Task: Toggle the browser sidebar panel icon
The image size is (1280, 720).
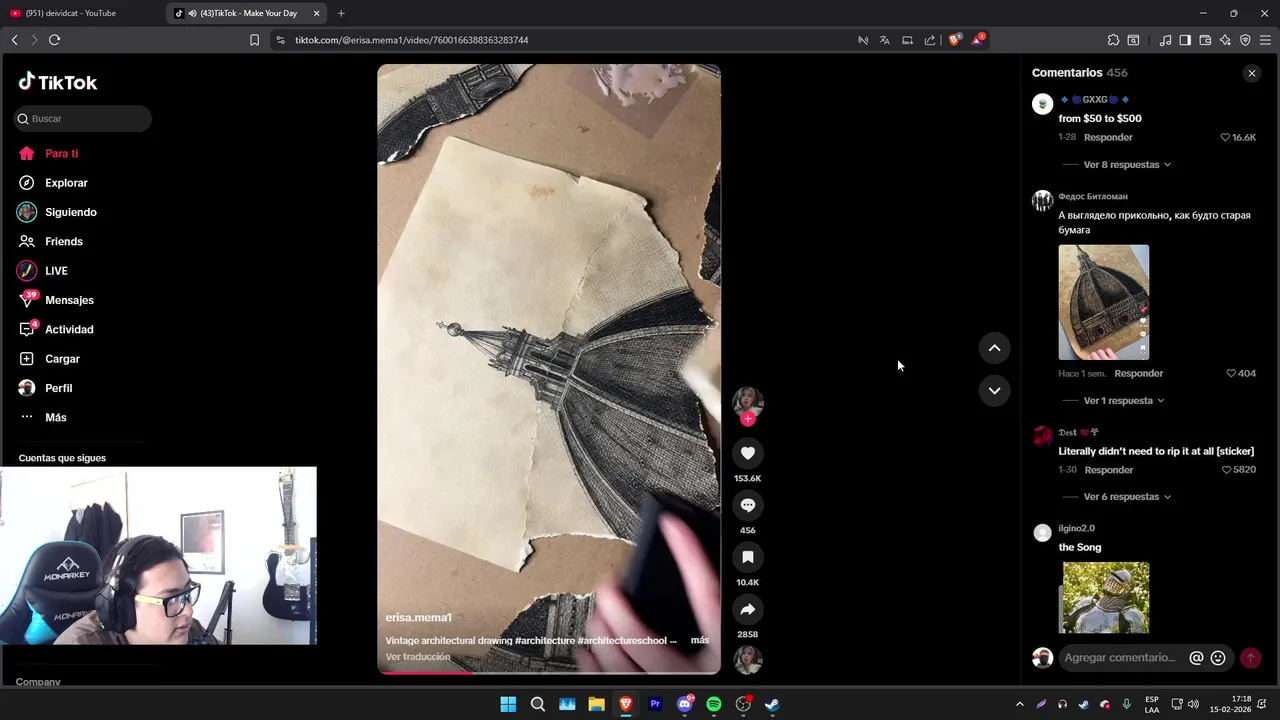Action: pyautogui.click(x=1185, y=40)
